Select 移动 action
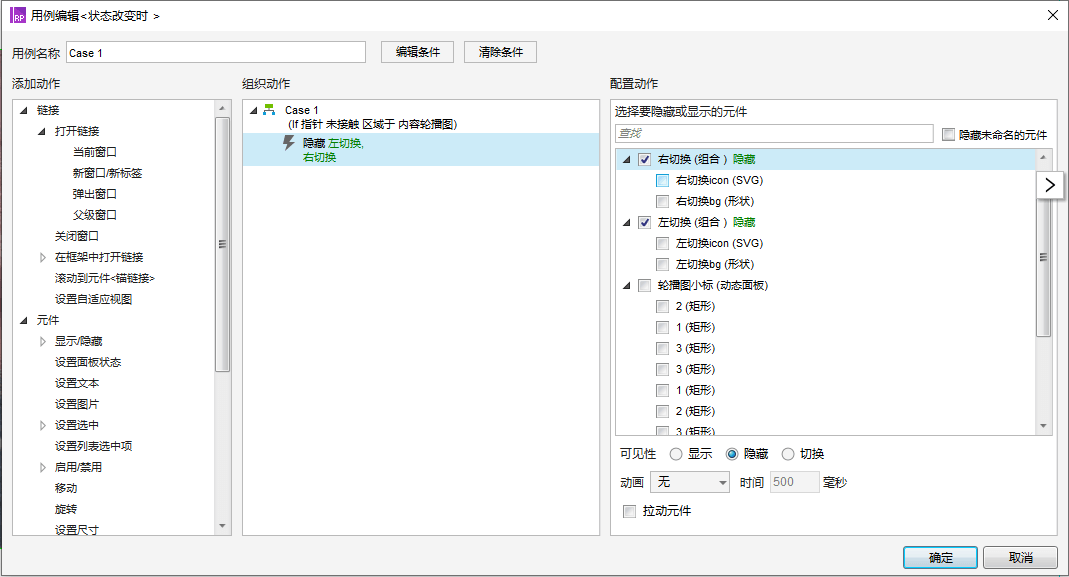This screenshot has height=577, width=1069. click(x=66, y=488)
